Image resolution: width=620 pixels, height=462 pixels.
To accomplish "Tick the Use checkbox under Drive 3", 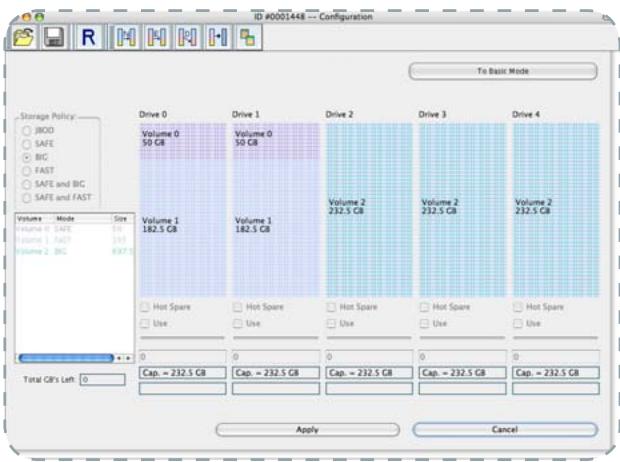I will [424, 324].
